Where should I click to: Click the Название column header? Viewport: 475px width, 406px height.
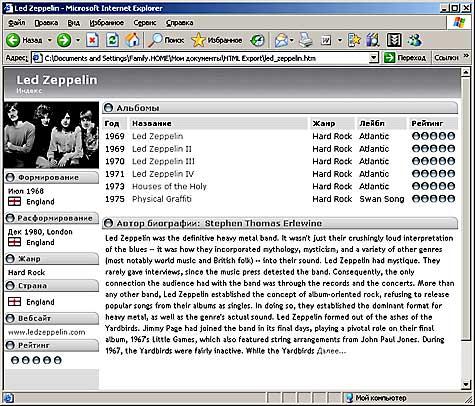[219, 123]
